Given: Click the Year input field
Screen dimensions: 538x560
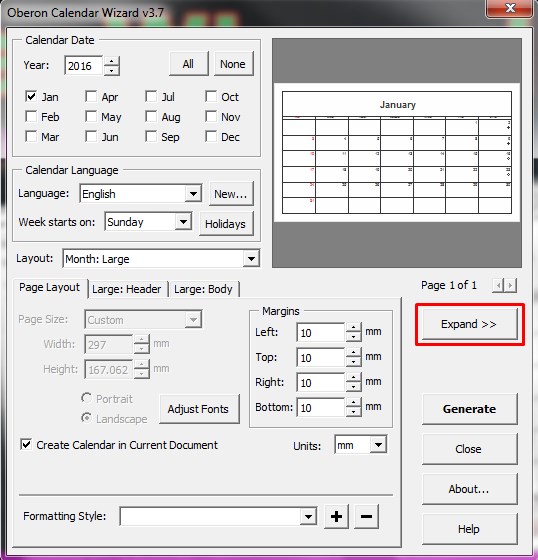Looking at the screenshot, I should (84, 66).
